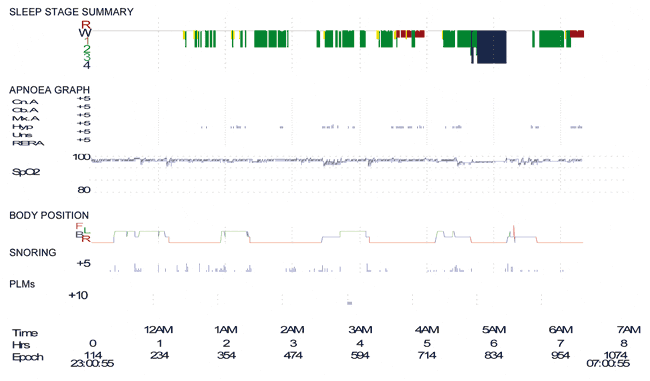Select the PLM event marker near 3AM
650x381 pixels.
(x=349, y=303)
